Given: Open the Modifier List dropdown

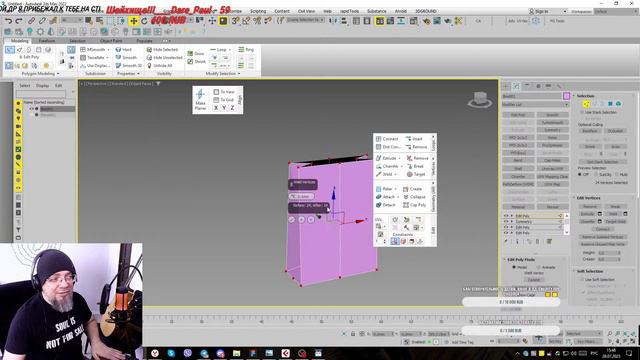Looking at the screenshot, I should 536,104.
